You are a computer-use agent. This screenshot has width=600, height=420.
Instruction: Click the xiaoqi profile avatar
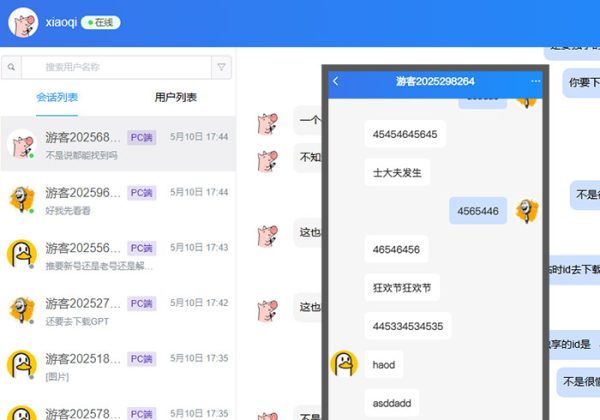(x=23, y=22)
